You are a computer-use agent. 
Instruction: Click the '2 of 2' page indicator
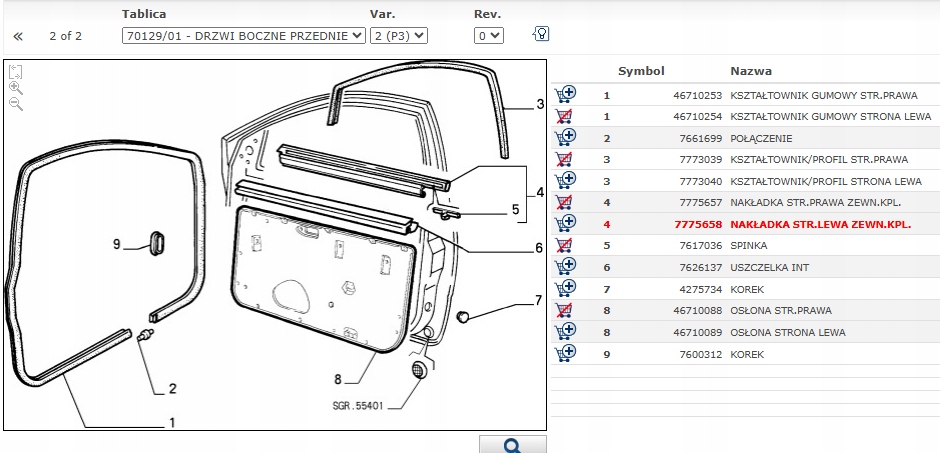65,36
